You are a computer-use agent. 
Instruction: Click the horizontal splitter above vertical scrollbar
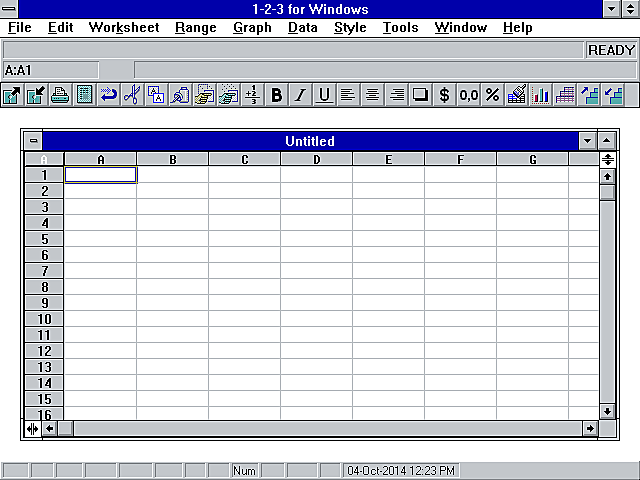607,159
